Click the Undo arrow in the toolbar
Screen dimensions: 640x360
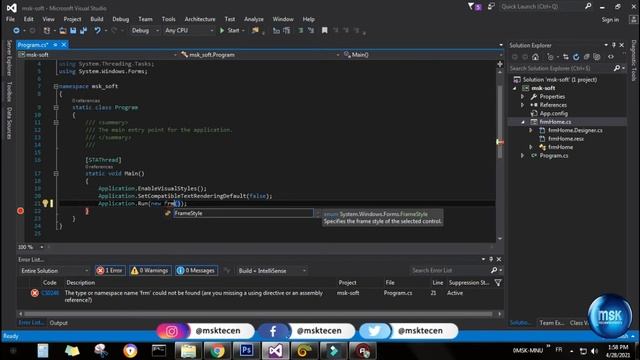click(97, 31)
